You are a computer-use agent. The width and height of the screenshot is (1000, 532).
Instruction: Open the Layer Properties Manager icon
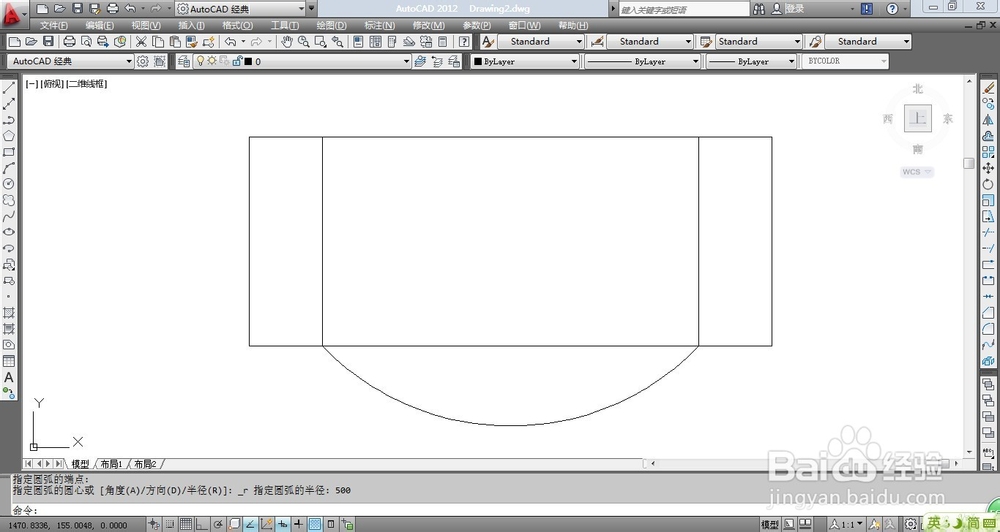click(184, 61)
